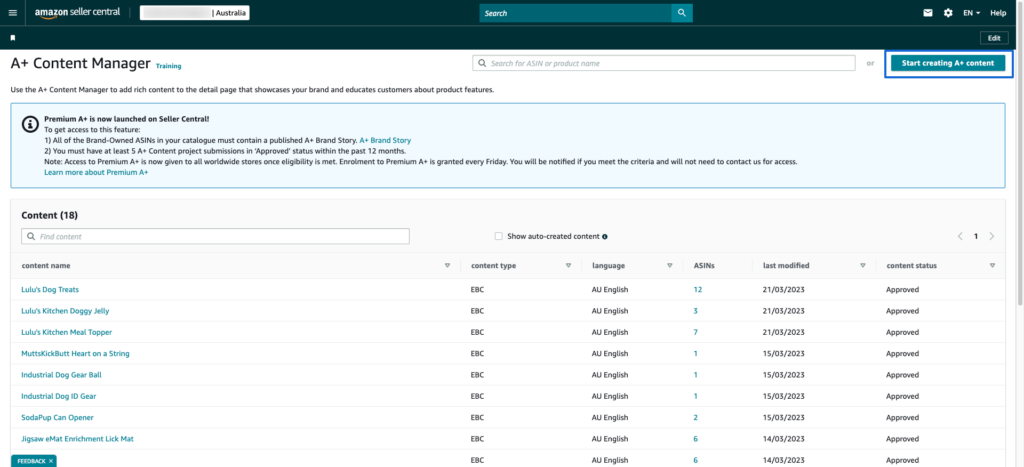This screenshot has width=1024, height=467.
Task: Open the Help menu item
Action: click(x=998, y=13)
